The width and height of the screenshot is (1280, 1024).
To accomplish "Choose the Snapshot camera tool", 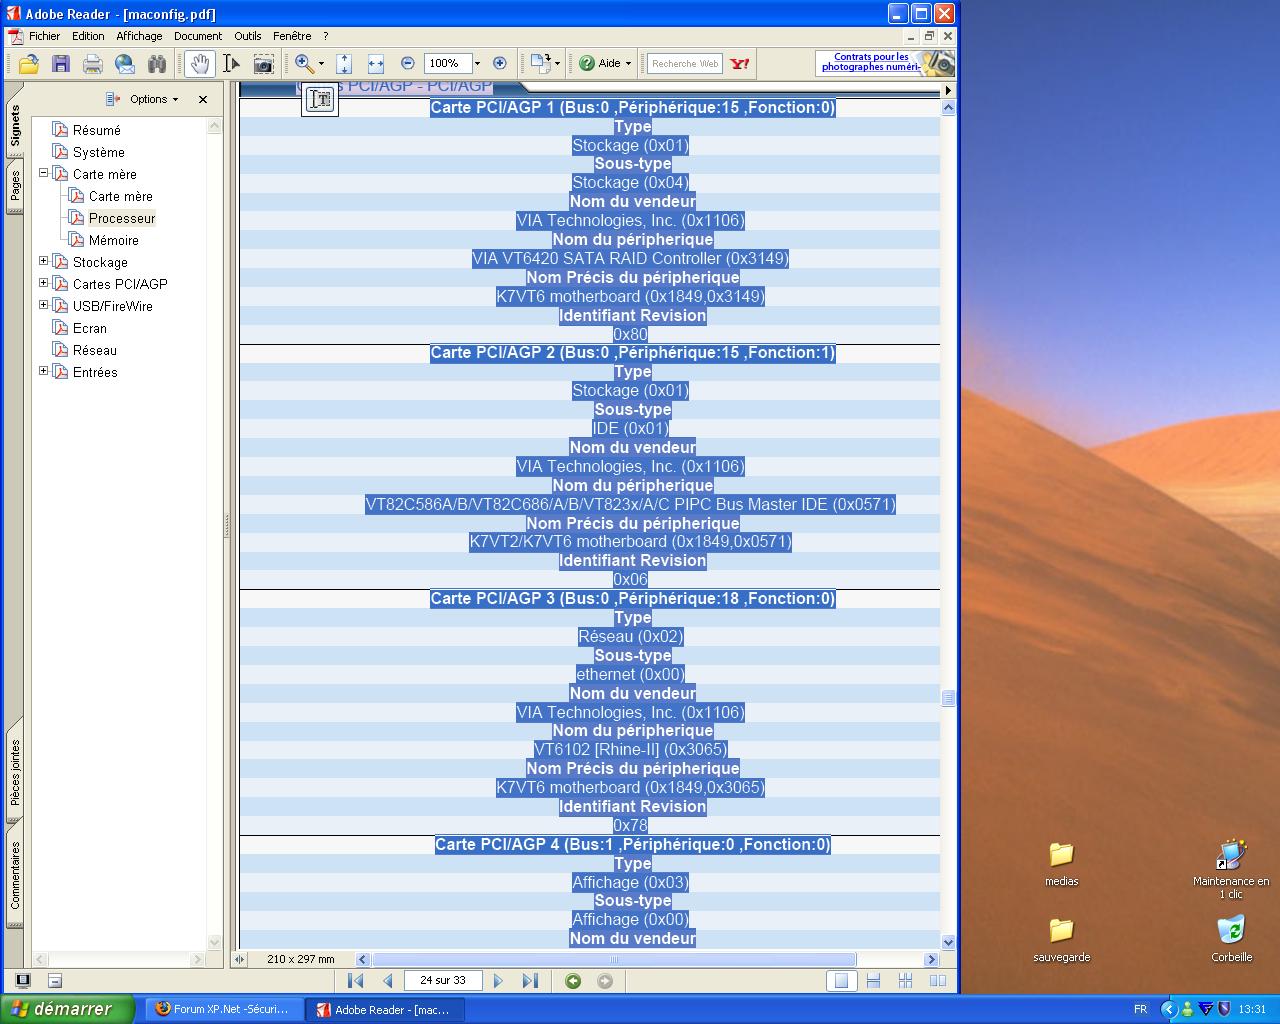I will click(x=263, y=64).
